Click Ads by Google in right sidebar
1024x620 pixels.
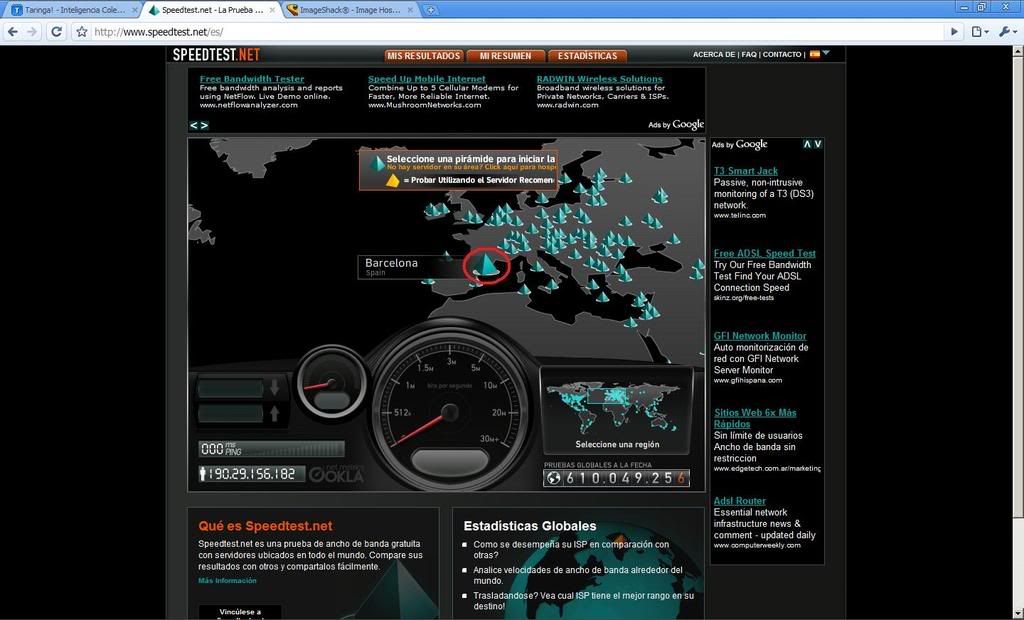click(x=740, y=144)
